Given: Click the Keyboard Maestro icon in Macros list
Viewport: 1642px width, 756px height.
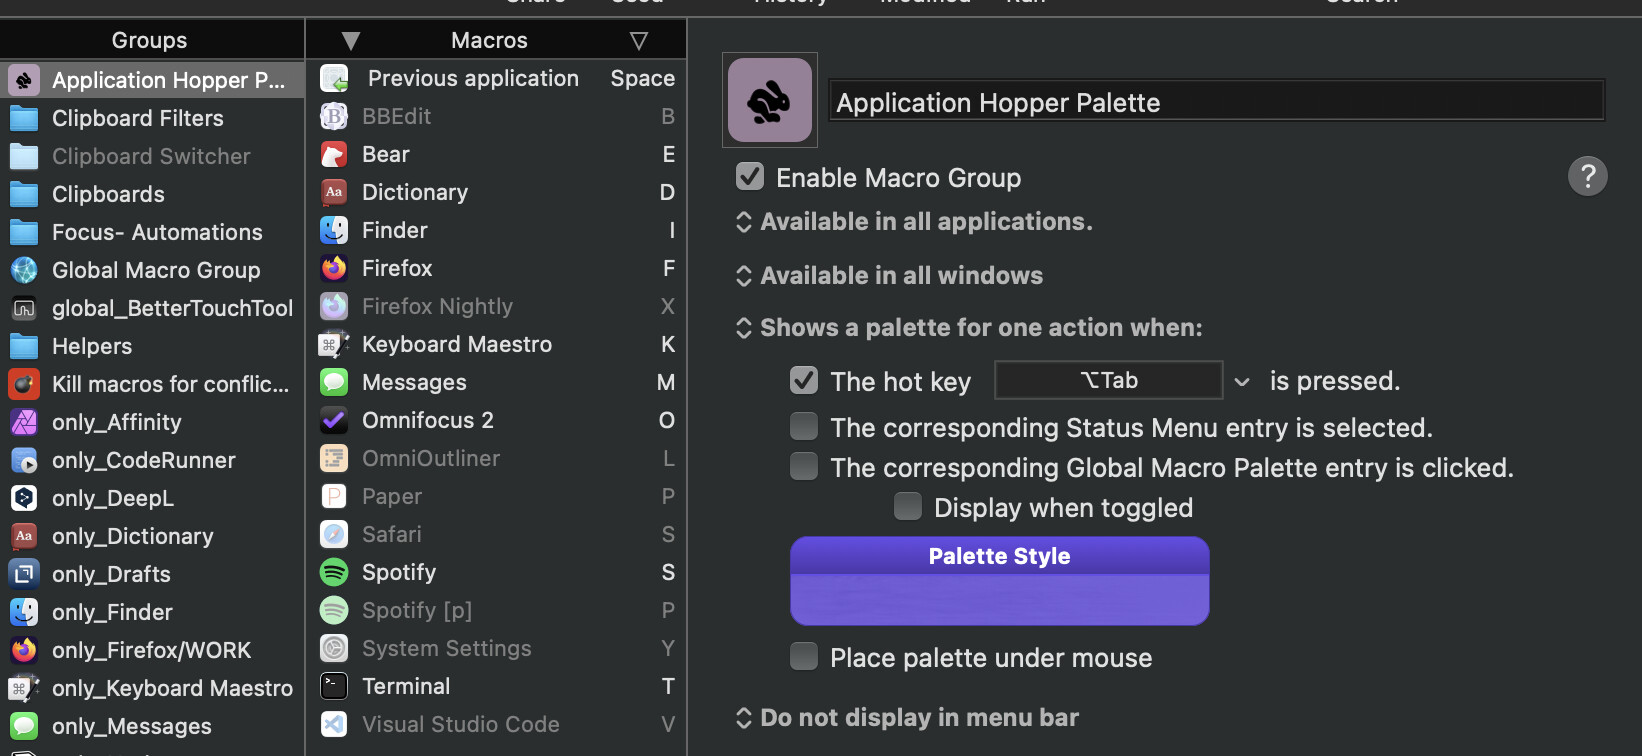Looking at the screenshot, I should pyautogui.click(x=334, y=344).
